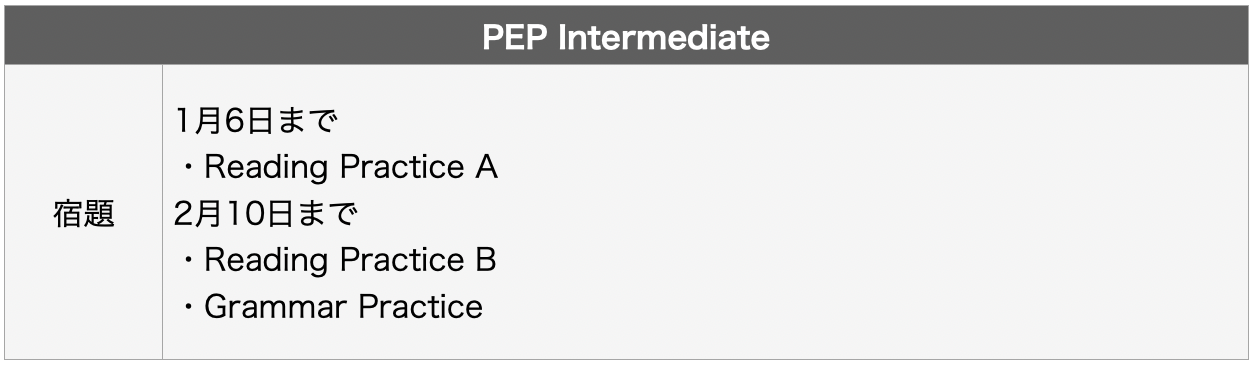
Task: Click the word PEP in the header
Action: [515, 37]
